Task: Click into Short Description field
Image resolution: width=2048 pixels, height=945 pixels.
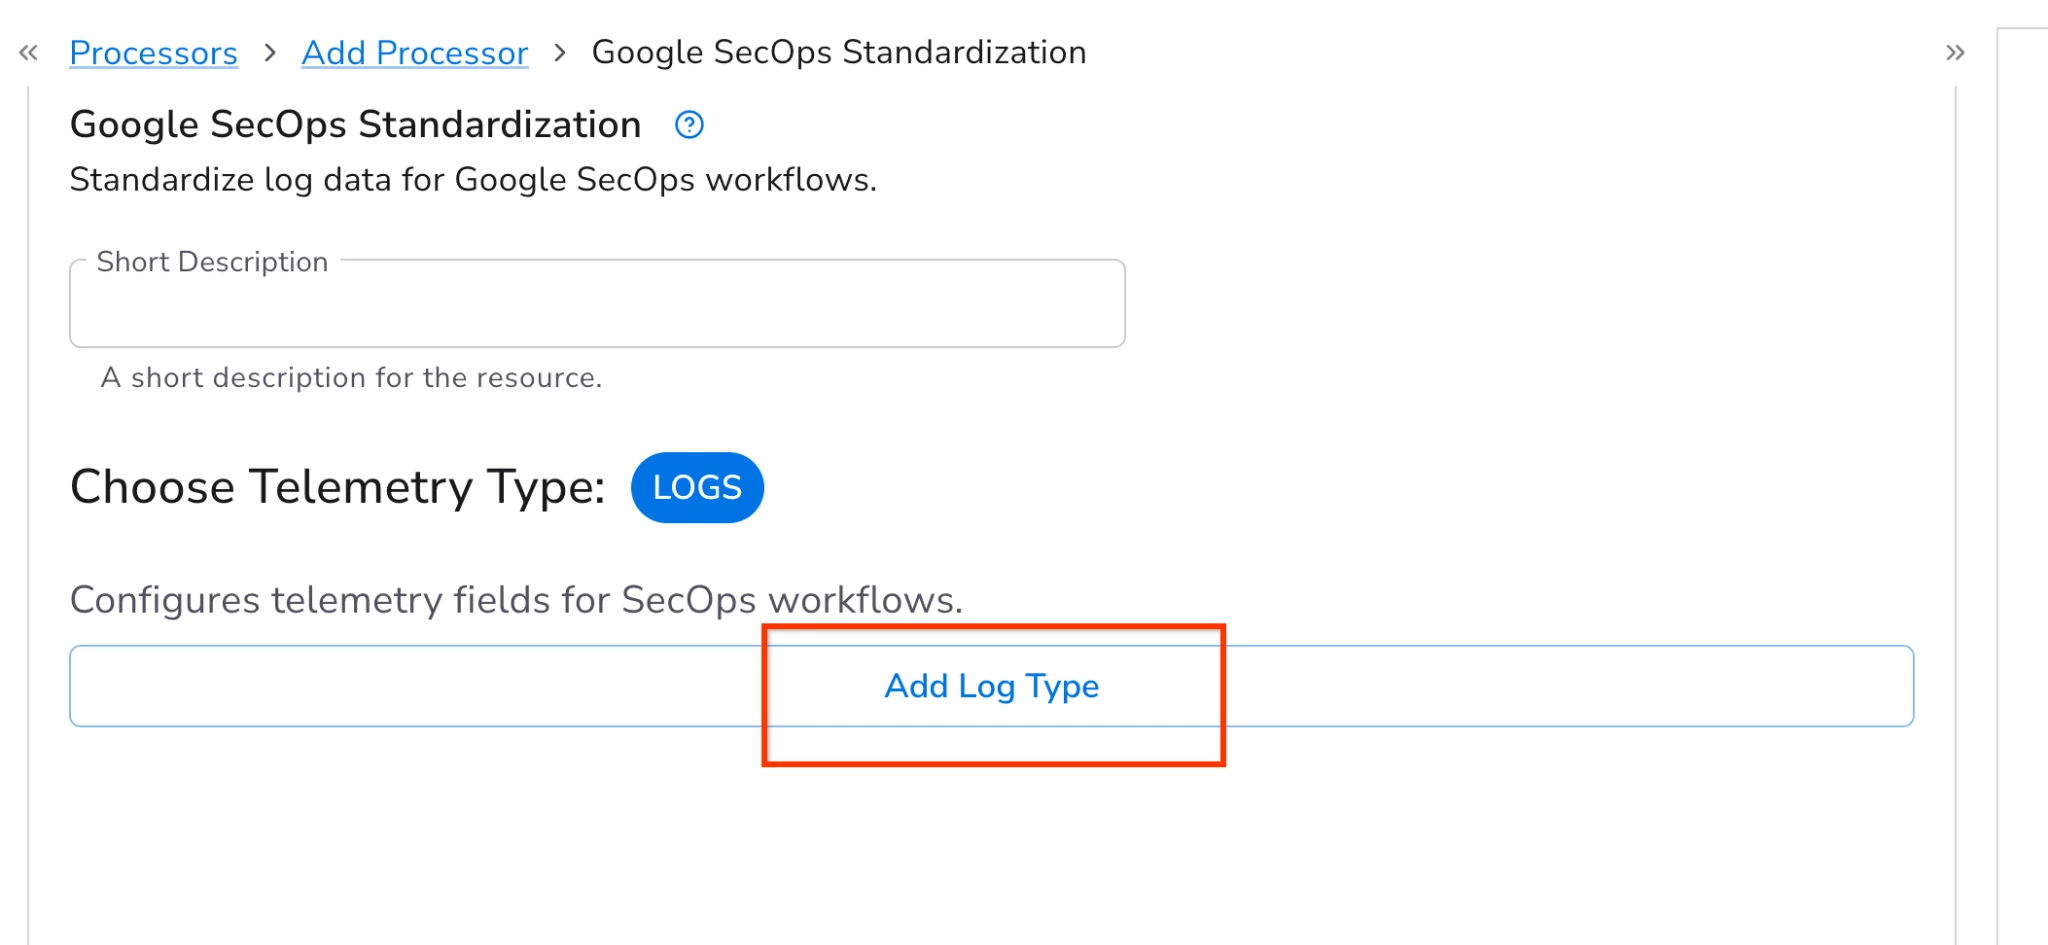Action: pyautogui.click(x=597, y=304)
